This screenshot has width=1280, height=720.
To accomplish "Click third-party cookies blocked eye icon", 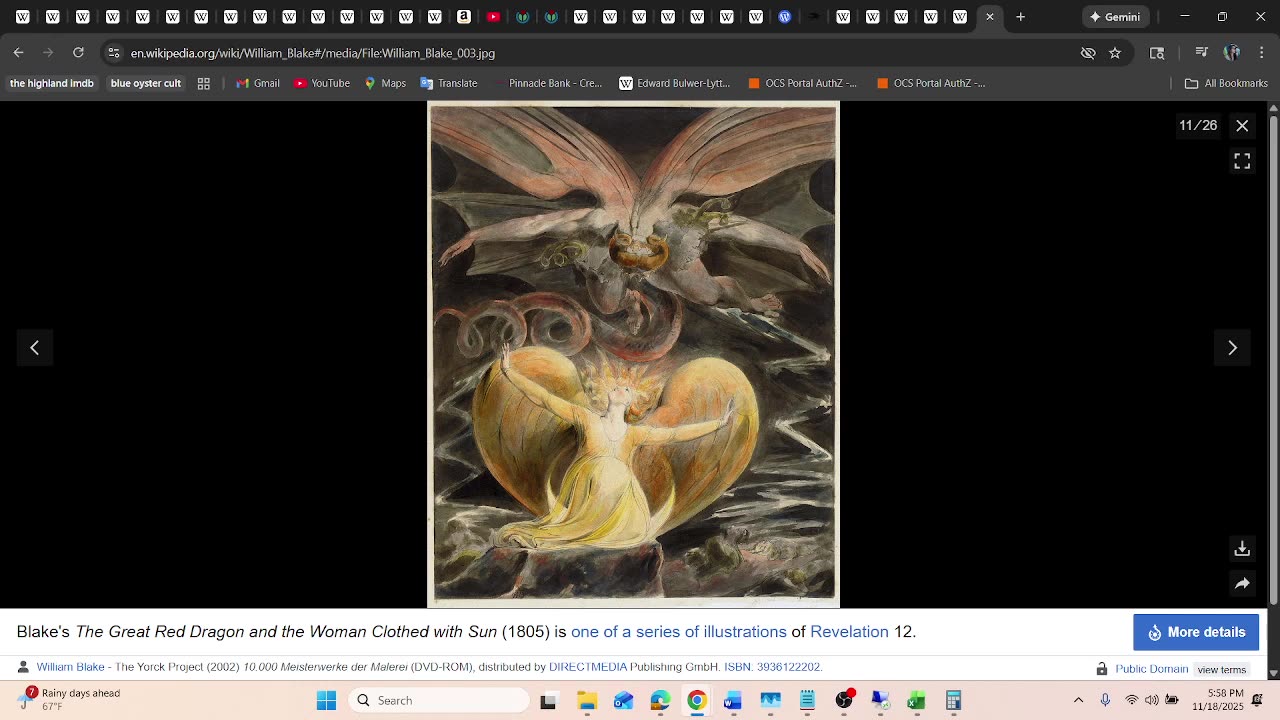I will [x=1088, y=53].
